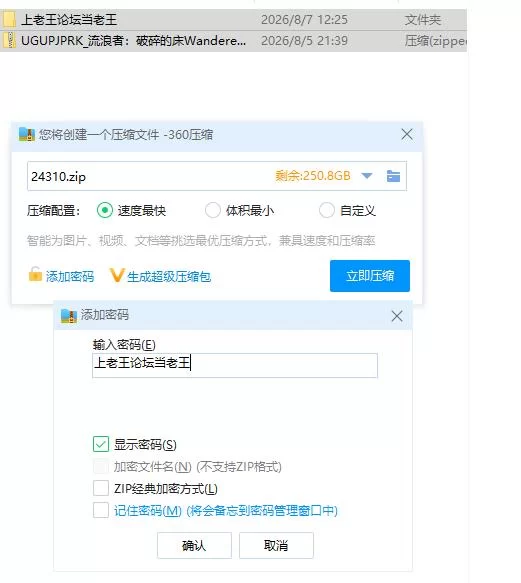Cancel password dialog with 取消 button

click(x=276, y=545)
